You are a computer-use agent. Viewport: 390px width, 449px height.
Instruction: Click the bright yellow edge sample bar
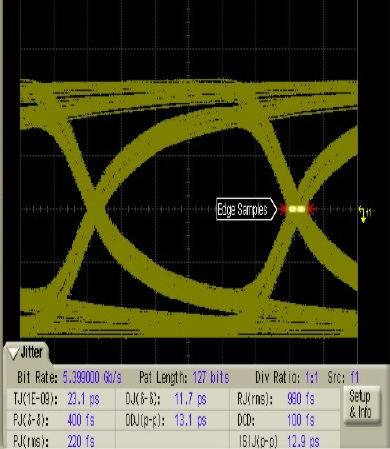(x=297, y=209)
